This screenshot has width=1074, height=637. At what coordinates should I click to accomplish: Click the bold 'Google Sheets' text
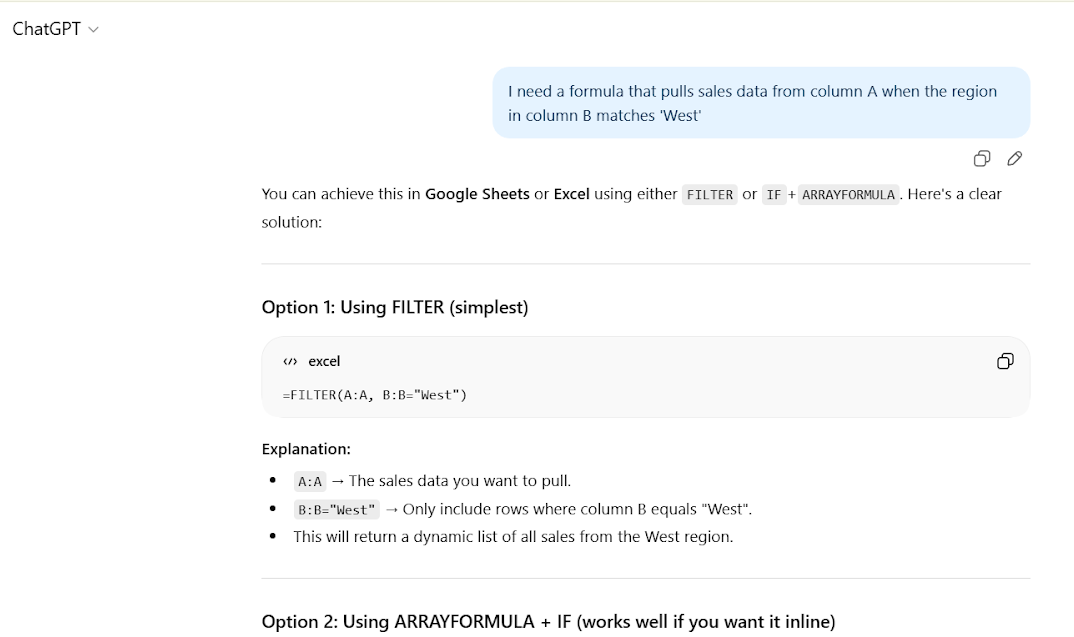pos(477,194)
